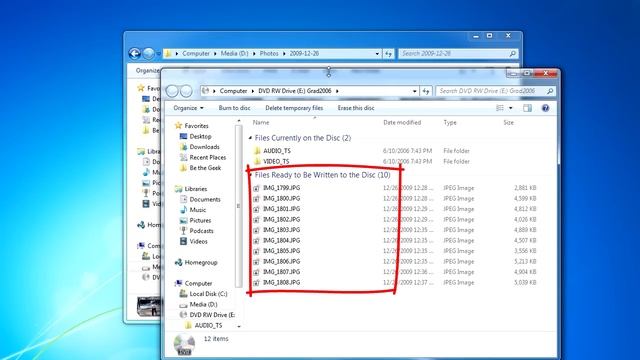The width and height of the screenshot is (640, 360).
Task: Collapse Files Ready to Be Written group
Action: click(x=250, y=175)
